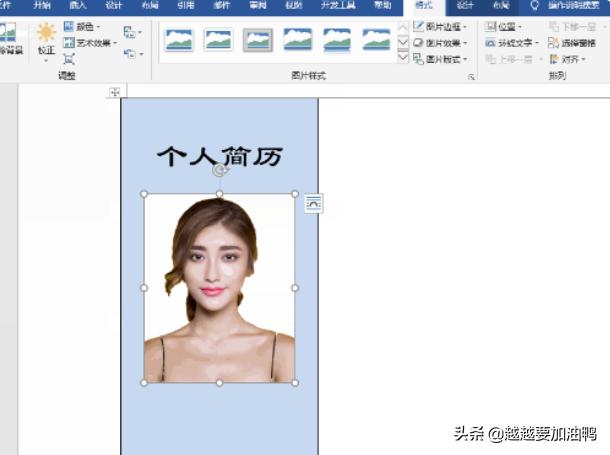This screenshot has height=455, width=610.
Task: Click the layout options icon beside photo
Action: 313,202
